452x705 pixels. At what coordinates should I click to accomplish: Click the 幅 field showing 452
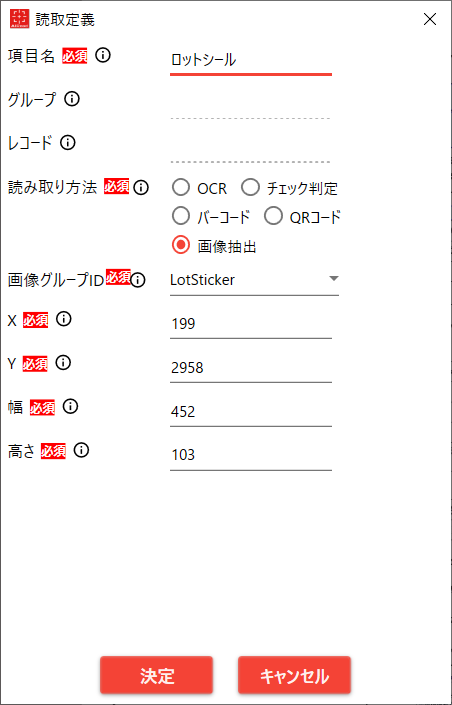click(x=251, y=412)
